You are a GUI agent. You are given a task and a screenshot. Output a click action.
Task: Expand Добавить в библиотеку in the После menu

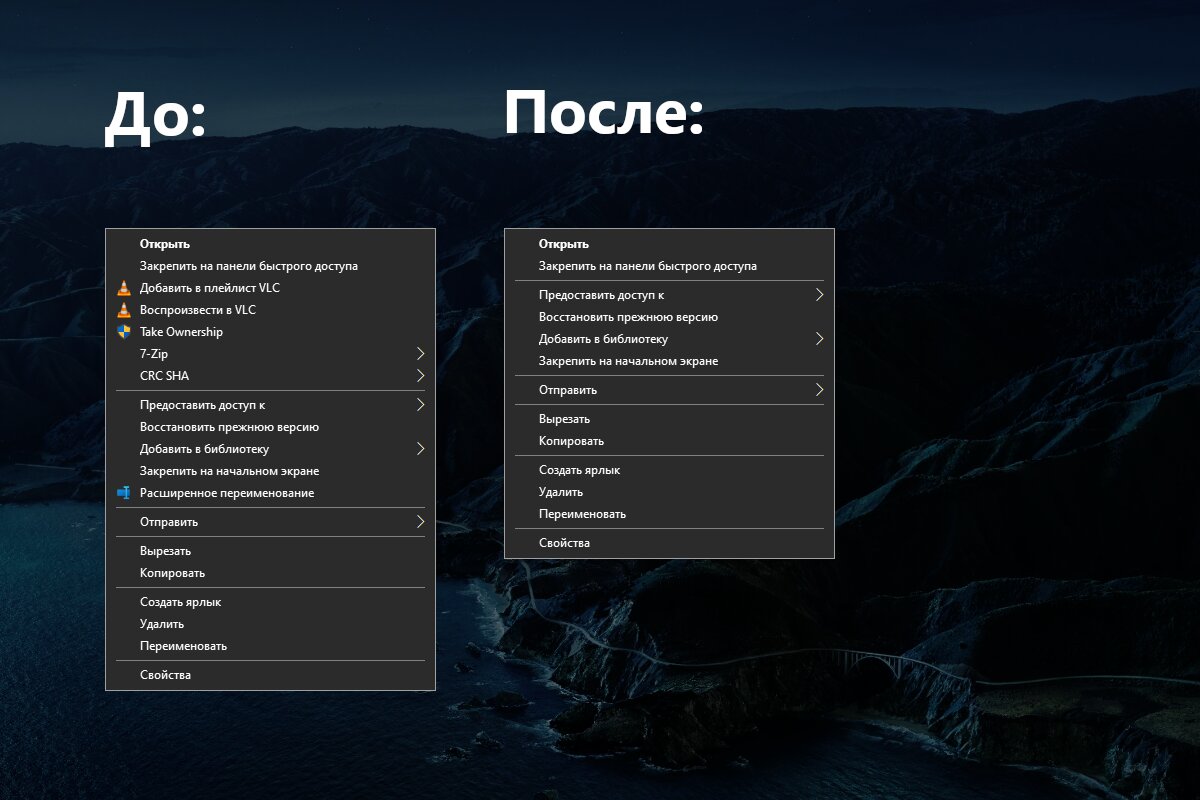point(819,339)
